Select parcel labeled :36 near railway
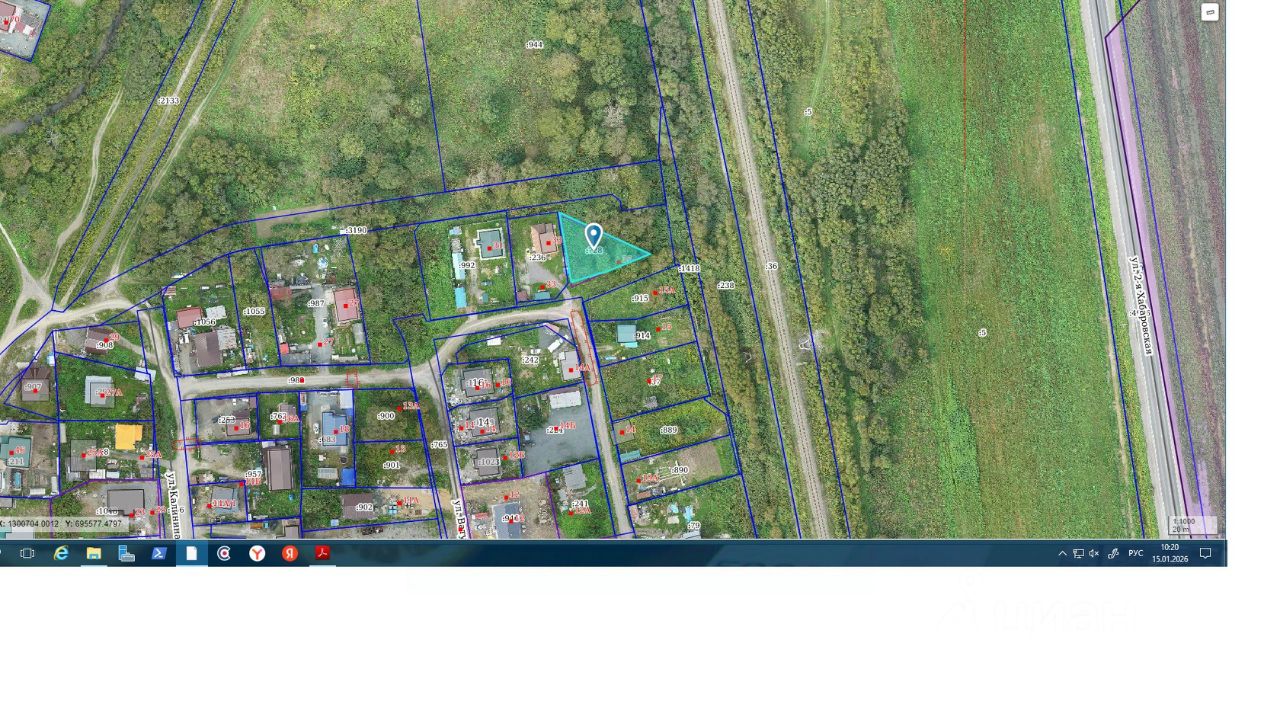The image size is (1280, 720). [x=771, y=266]
